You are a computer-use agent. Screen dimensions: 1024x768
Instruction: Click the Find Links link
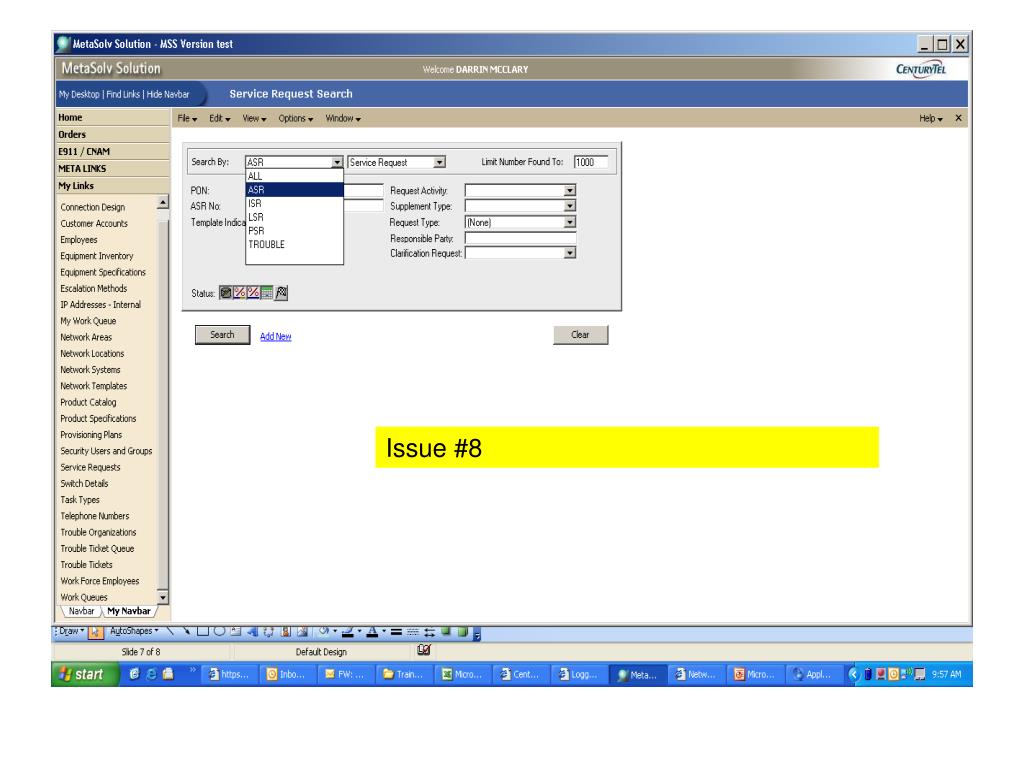[123, 94]
